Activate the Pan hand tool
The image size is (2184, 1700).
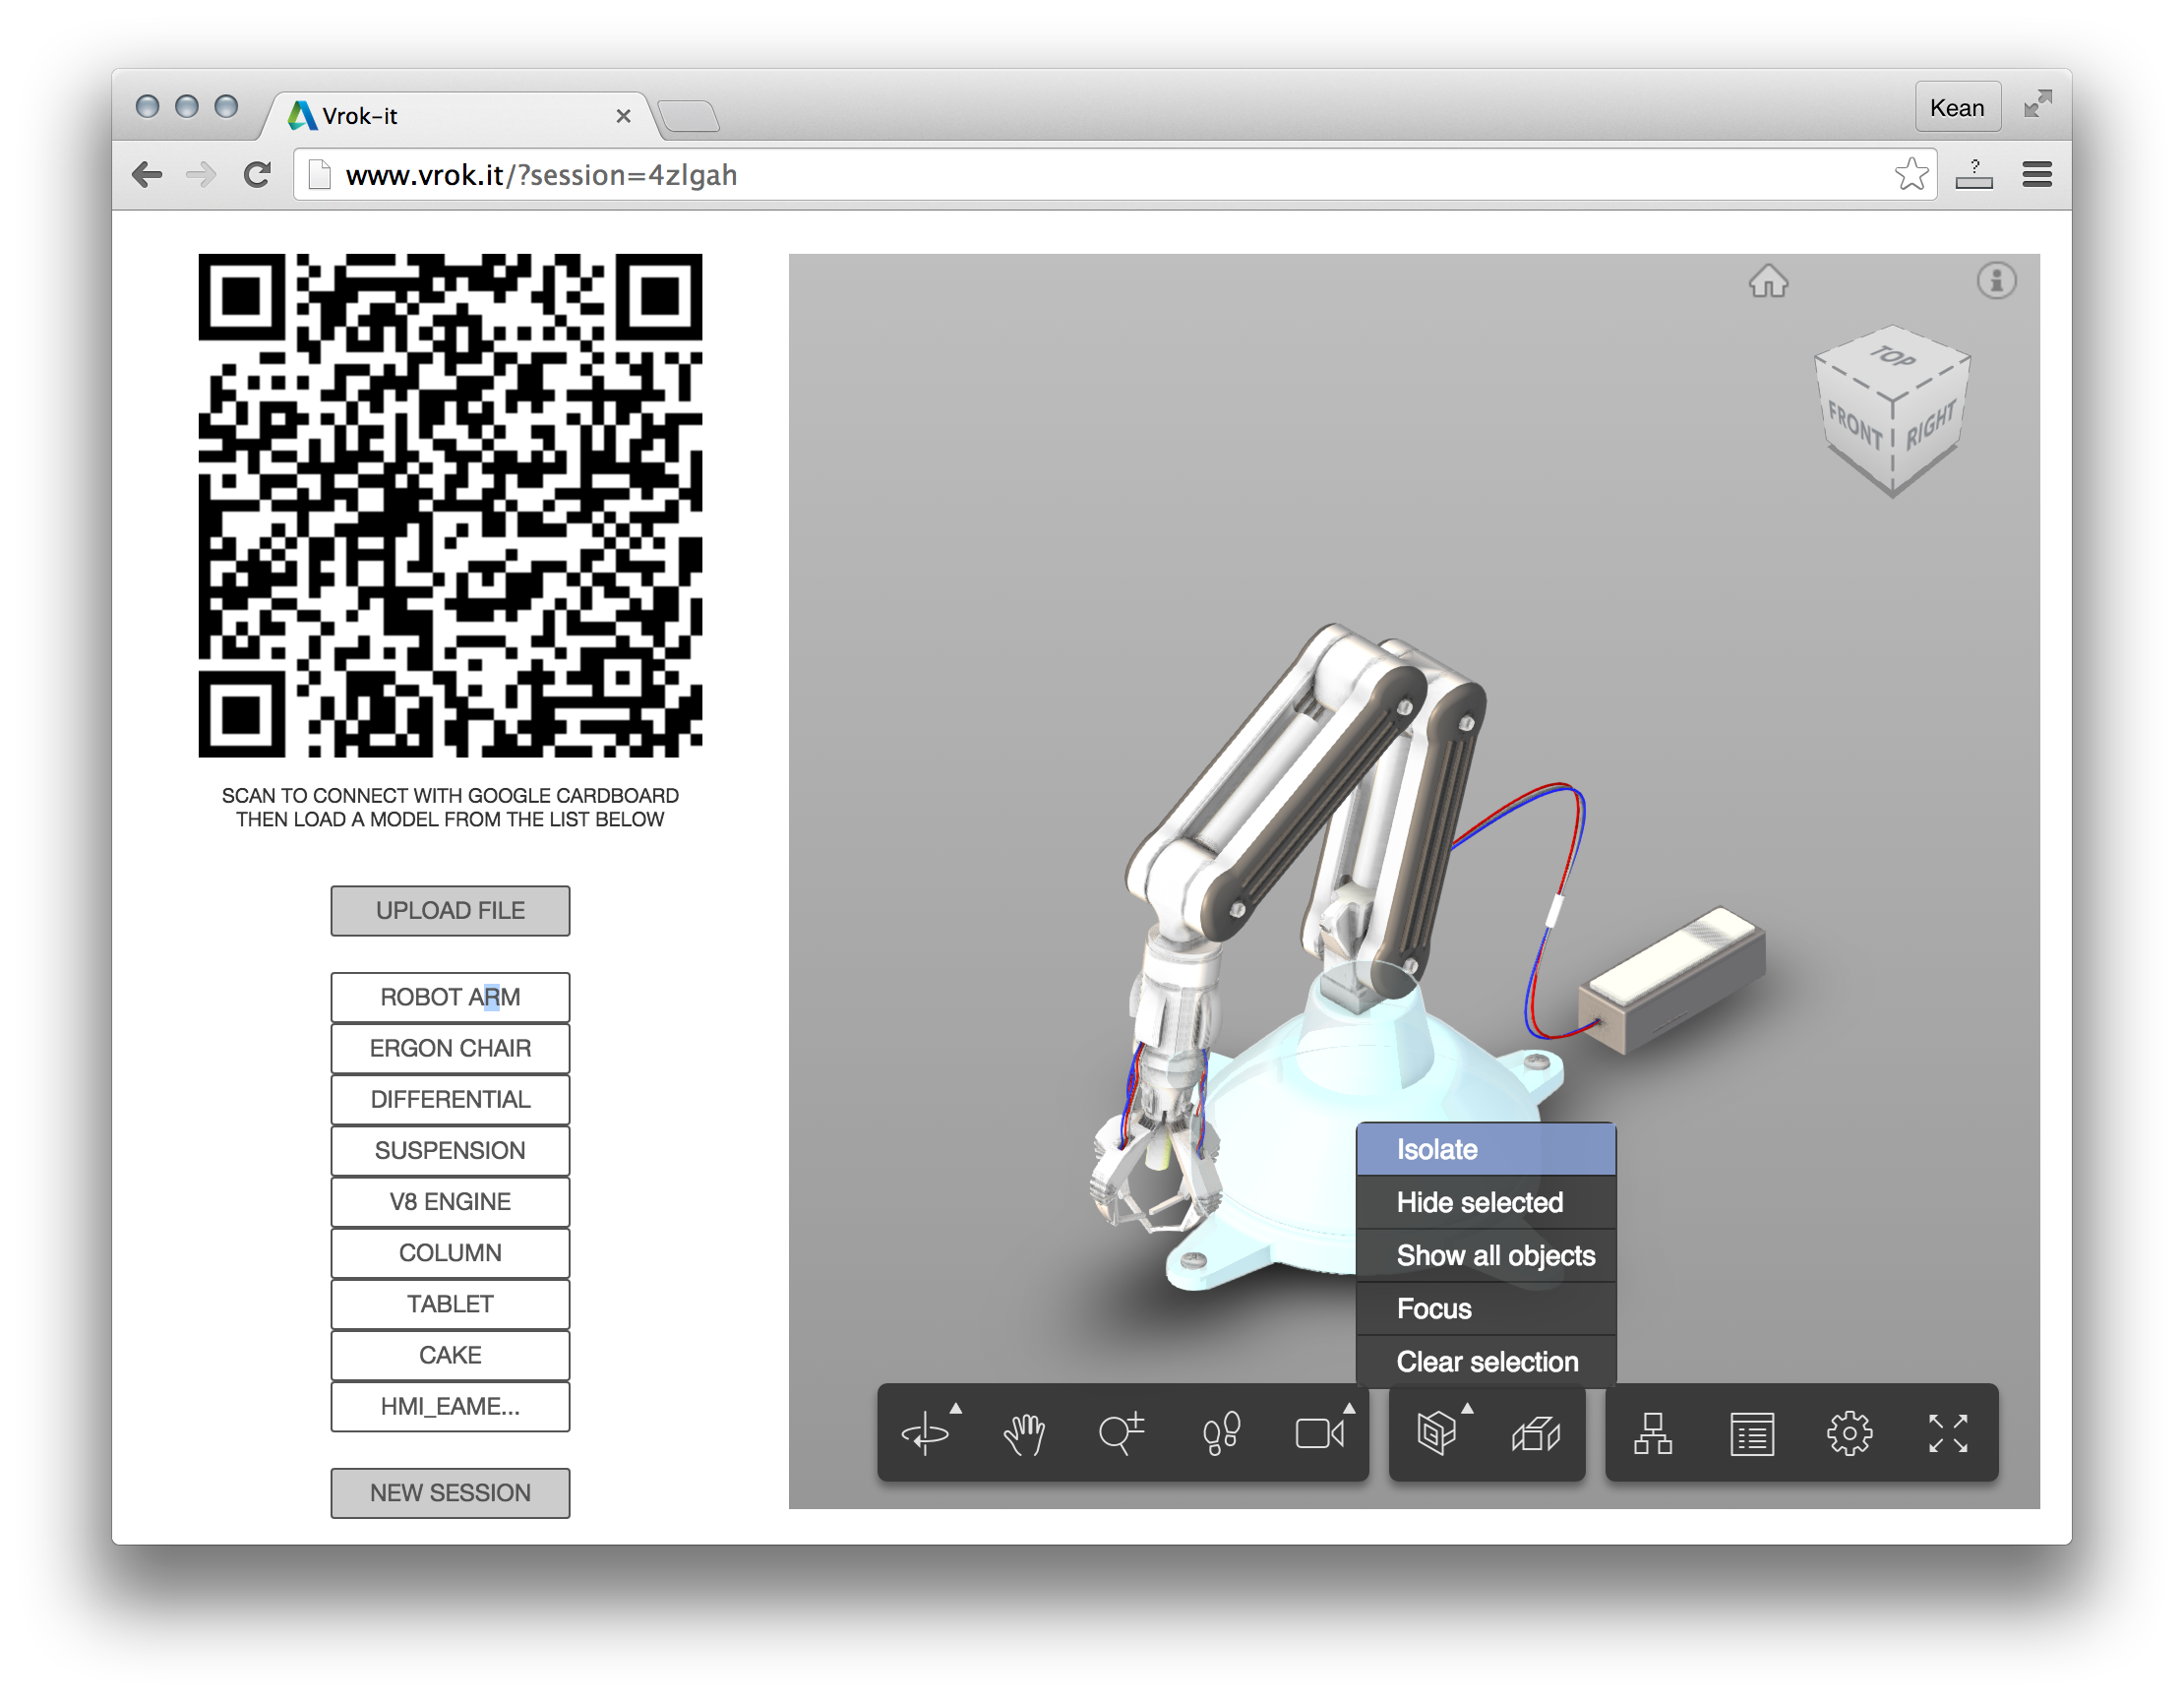pyautogui.click(x=1023, y=1433)
